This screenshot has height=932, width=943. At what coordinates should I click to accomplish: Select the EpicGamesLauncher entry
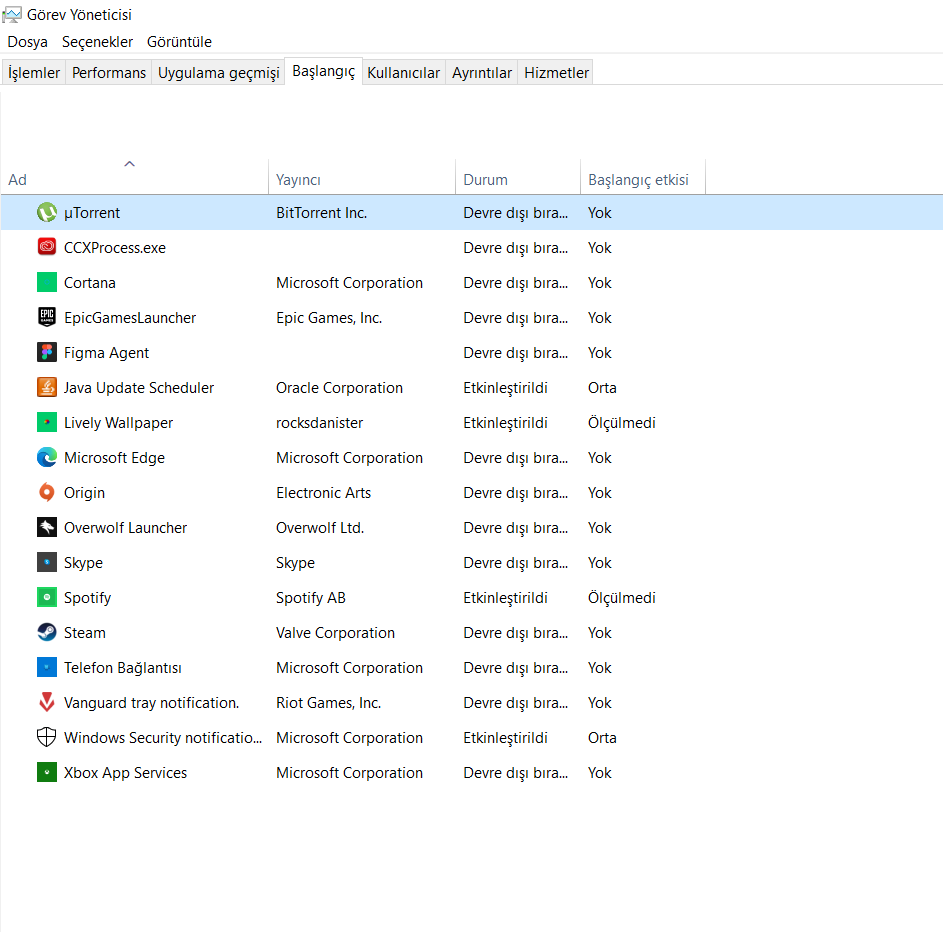[x=130, y=317]
